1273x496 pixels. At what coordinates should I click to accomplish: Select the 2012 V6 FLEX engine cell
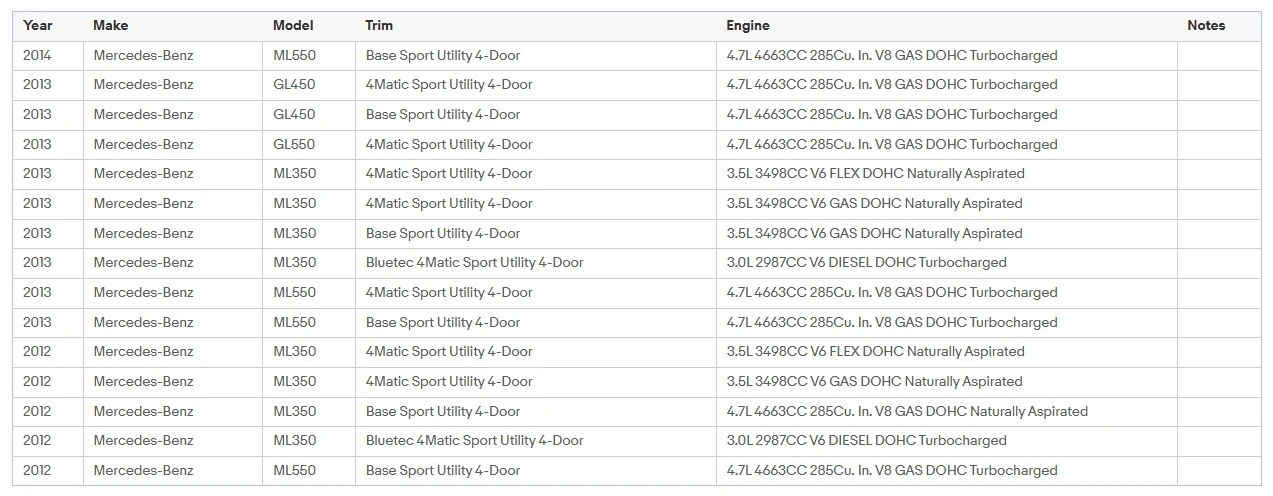coord(947,352)
